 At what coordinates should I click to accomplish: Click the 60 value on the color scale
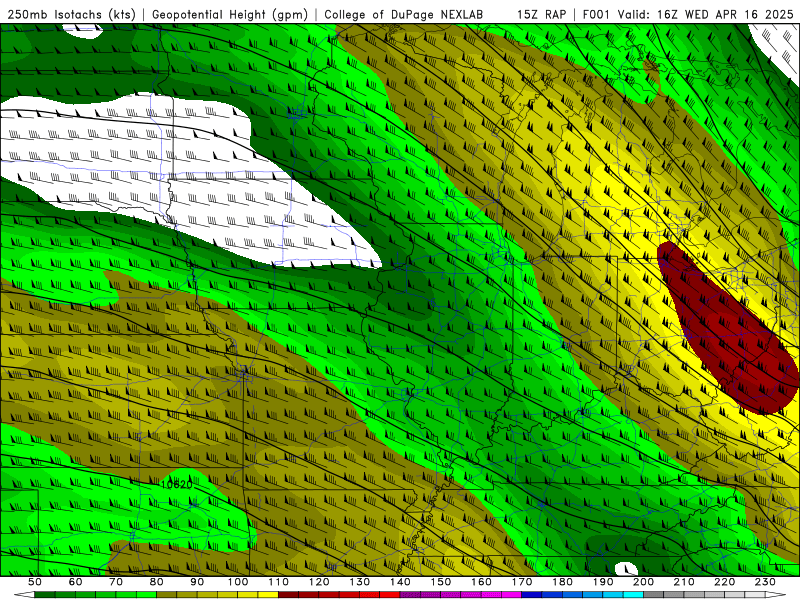pyautogui.click(x=75, y=582)
